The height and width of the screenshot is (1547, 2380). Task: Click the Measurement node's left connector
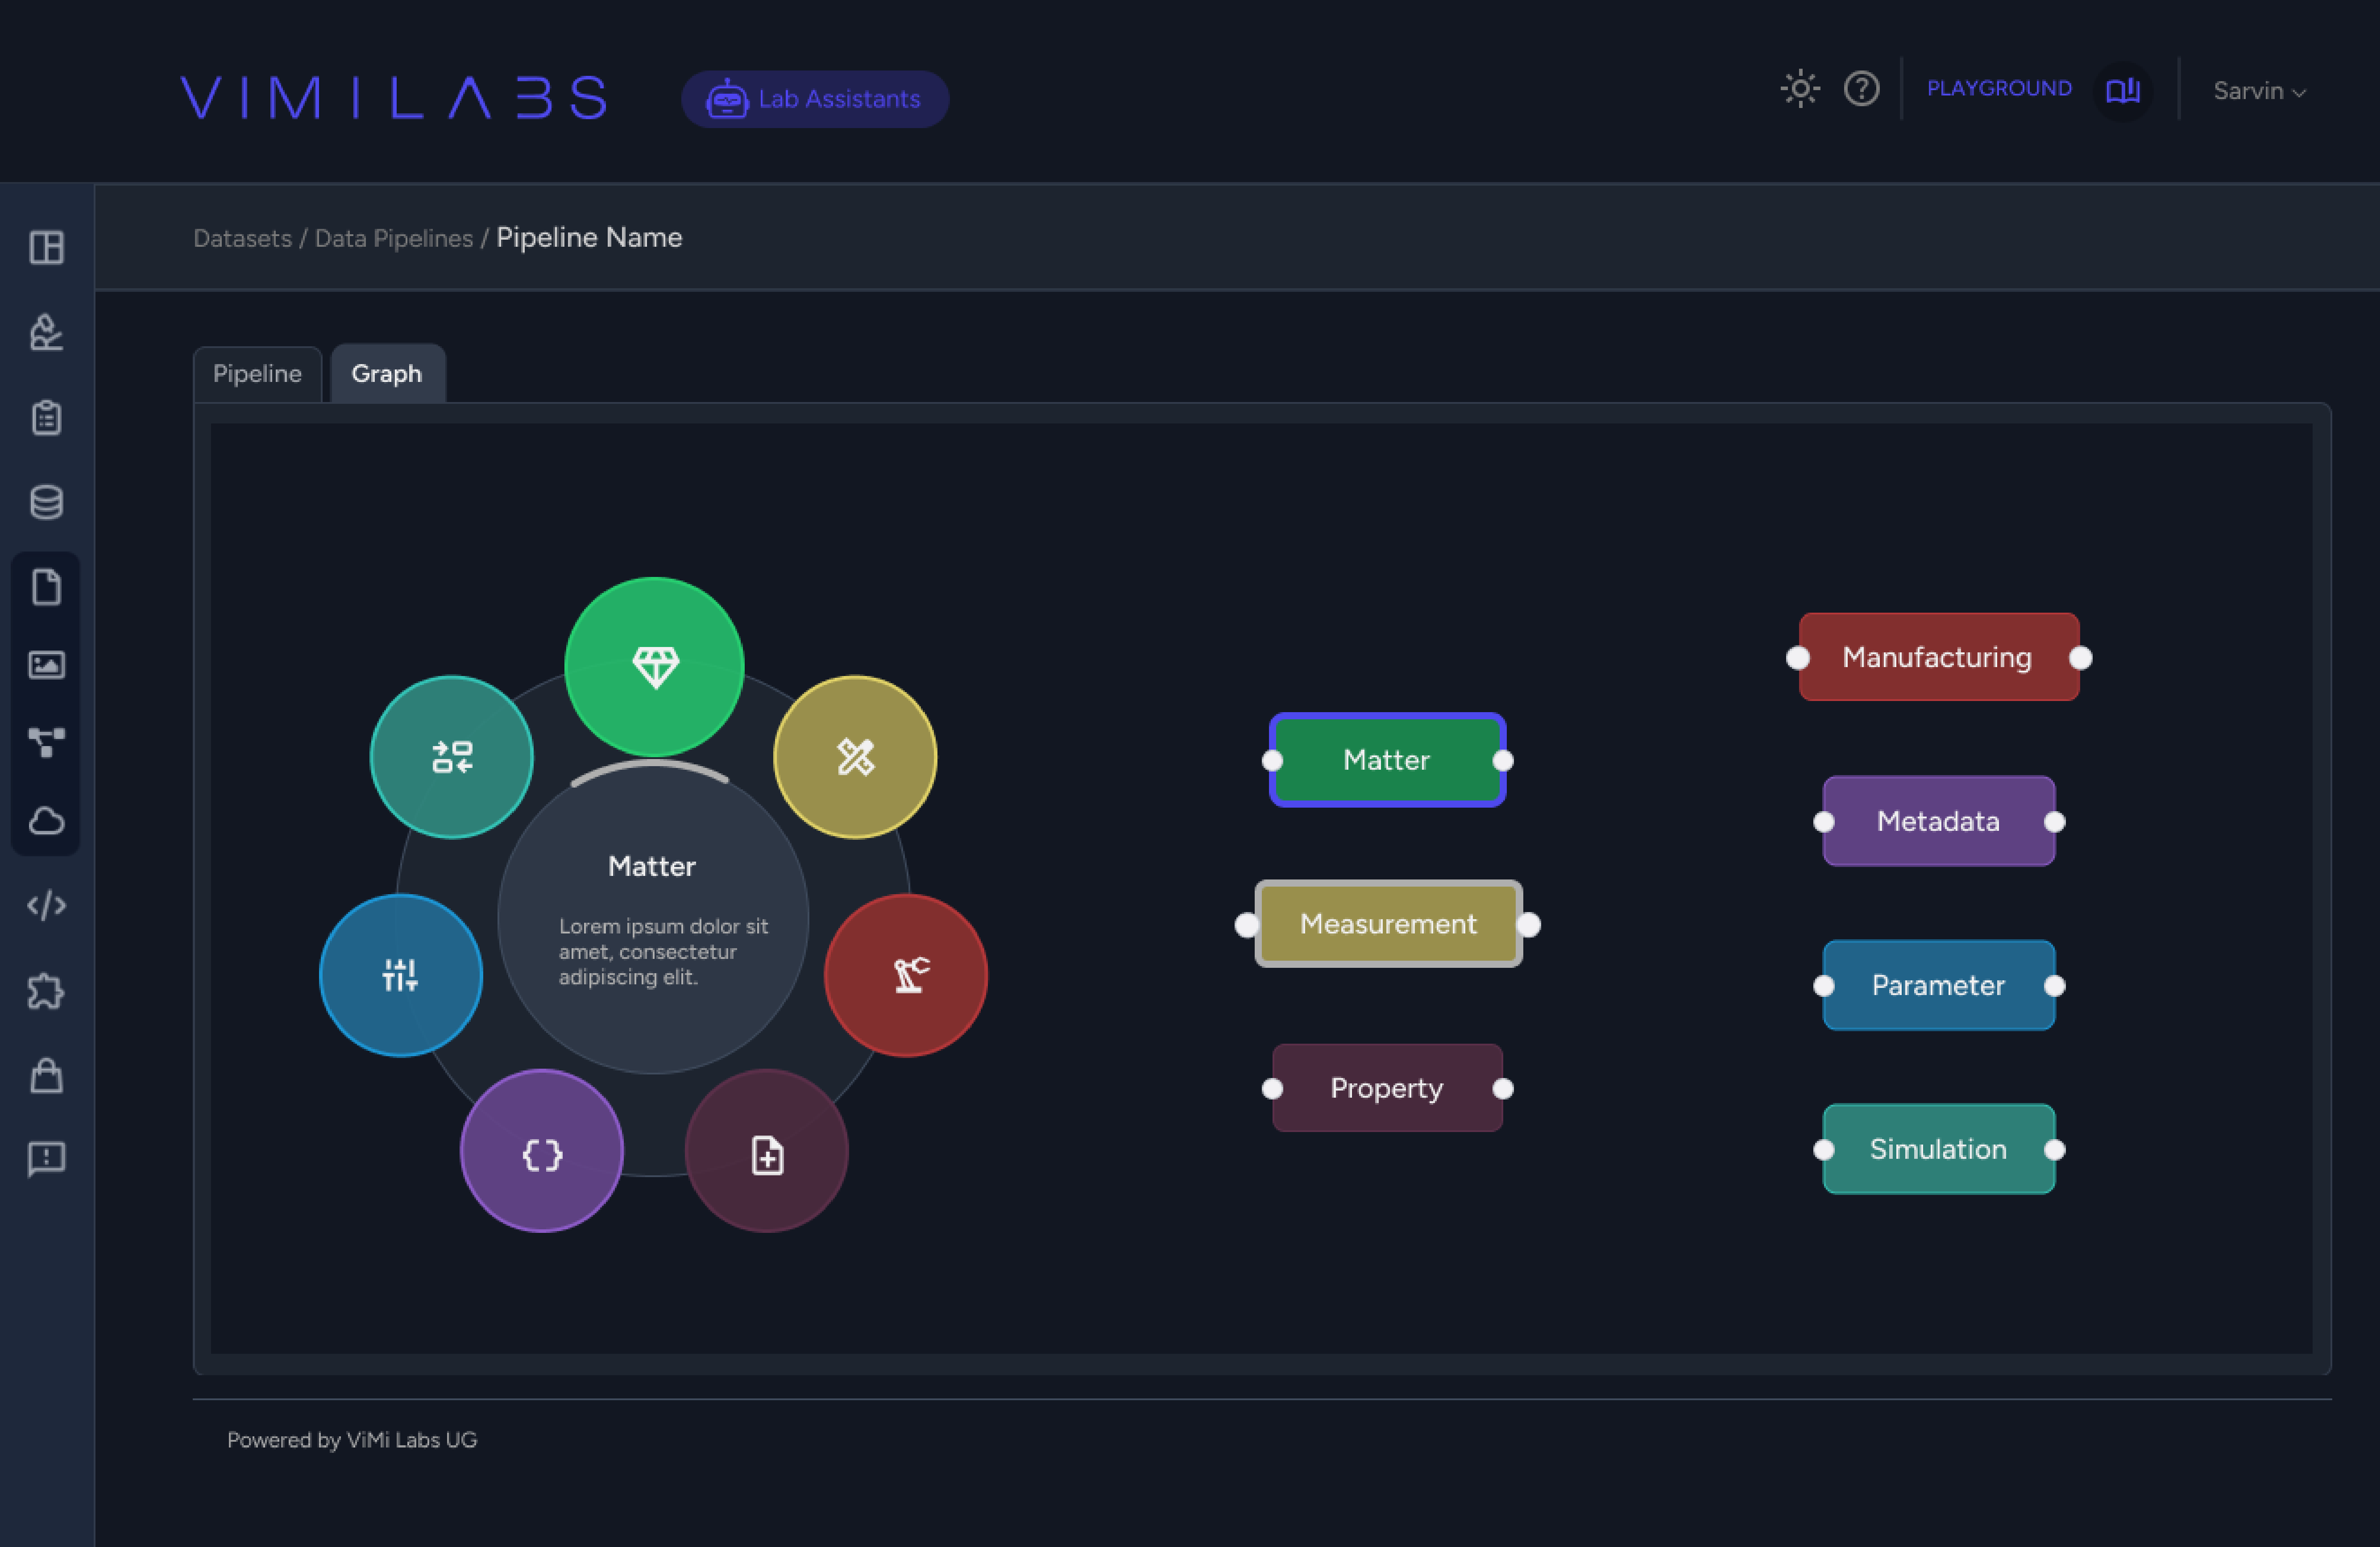pyautogui.click(x=1247, y=925)
